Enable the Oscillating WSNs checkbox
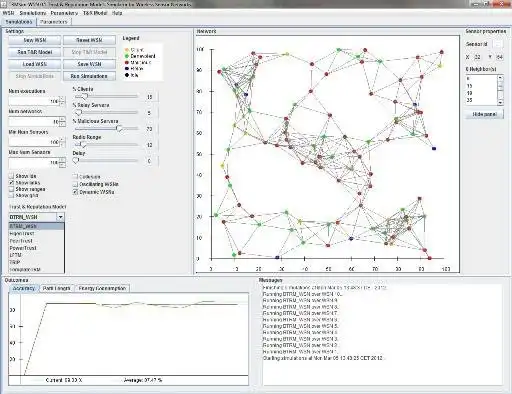Image resolution: width=512 pixels, height=394 pixels. 76,184
